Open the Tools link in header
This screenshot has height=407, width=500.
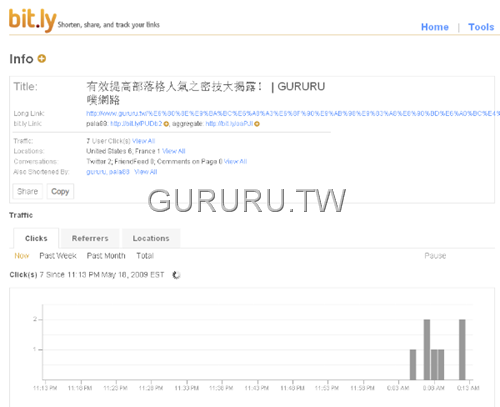pos(481,27)
